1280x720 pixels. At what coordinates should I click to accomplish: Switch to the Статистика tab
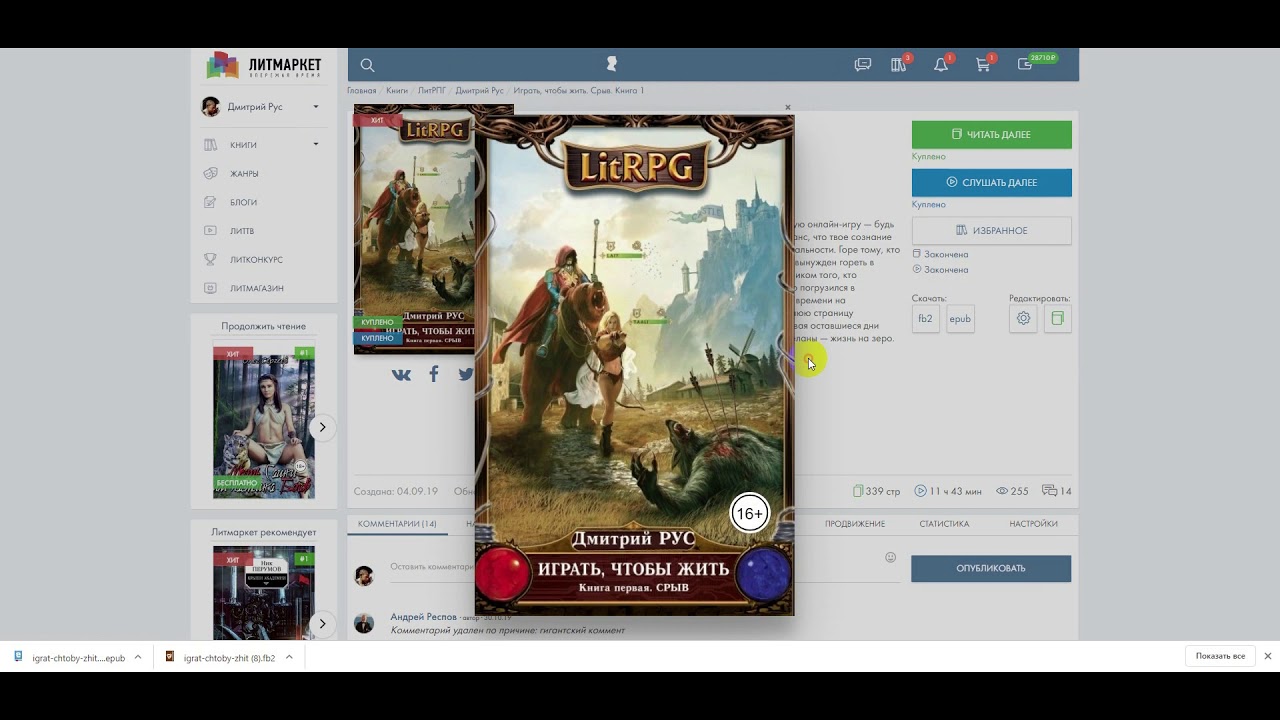pyautogui.click(x=944, y=523)
